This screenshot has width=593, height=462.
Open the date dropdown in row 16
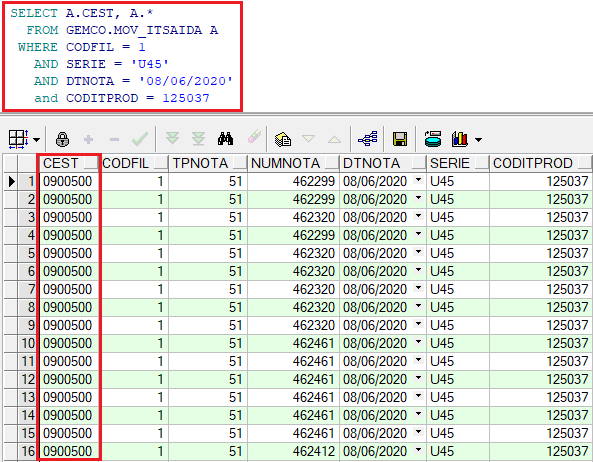418,450
